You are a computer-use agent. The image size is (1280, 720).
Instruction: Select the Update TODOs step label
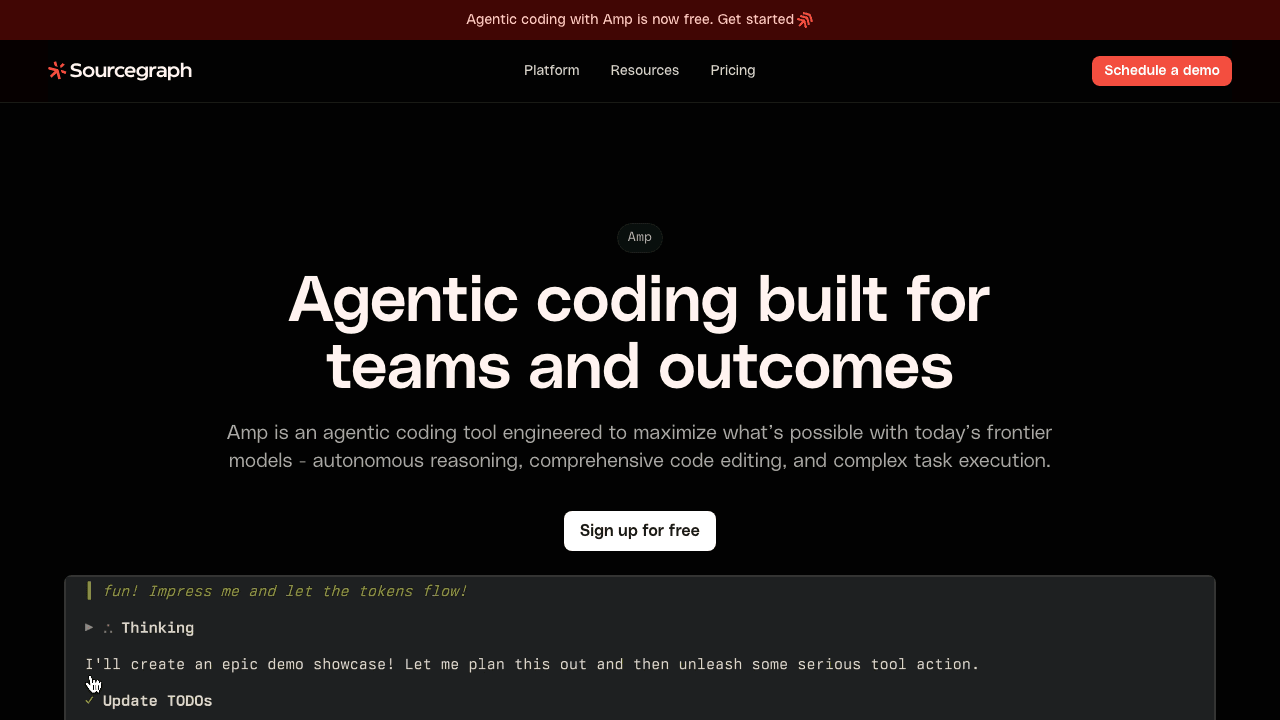click(157, 701)
